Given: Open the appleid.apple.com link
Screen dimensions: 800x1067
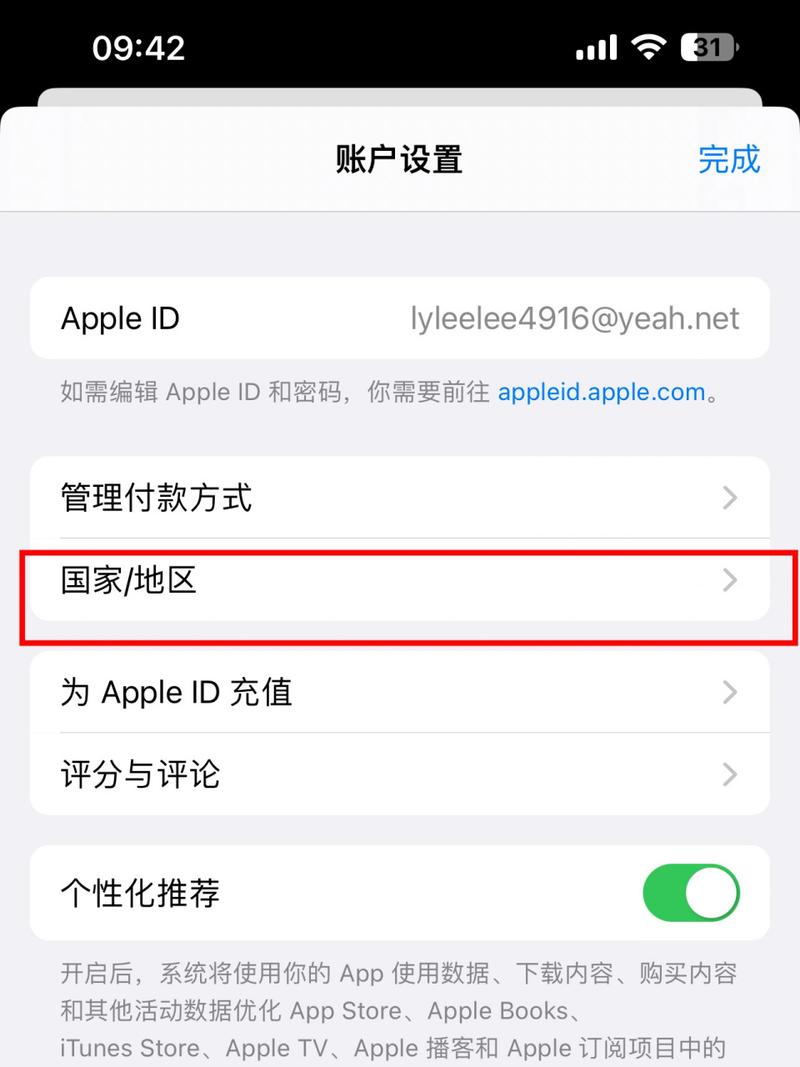Looking at the screenshot, I should tap(601, 392).
